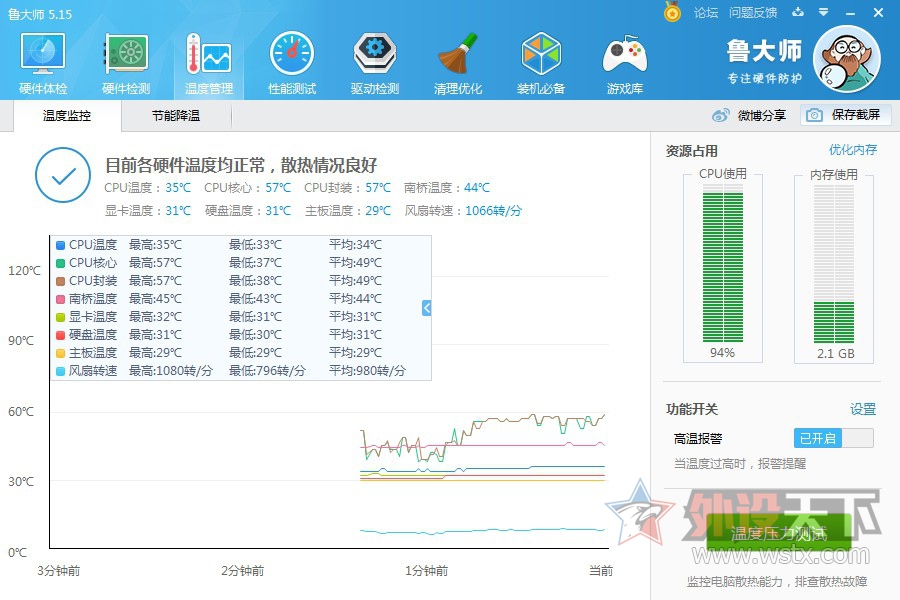Click the Weibo share icon
Screen dimensions: 900x600
point(721,115)
